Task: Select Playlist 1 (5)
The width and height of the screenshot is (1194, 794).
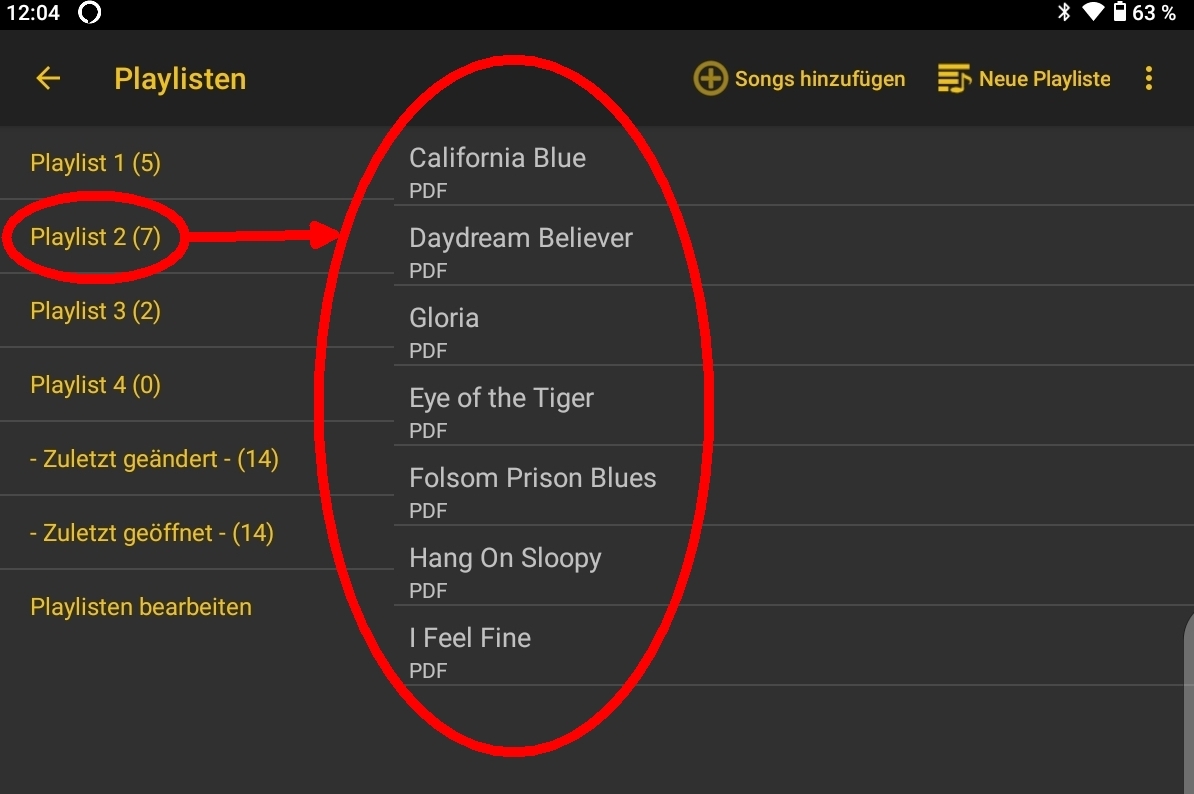Action: point(96,163)
